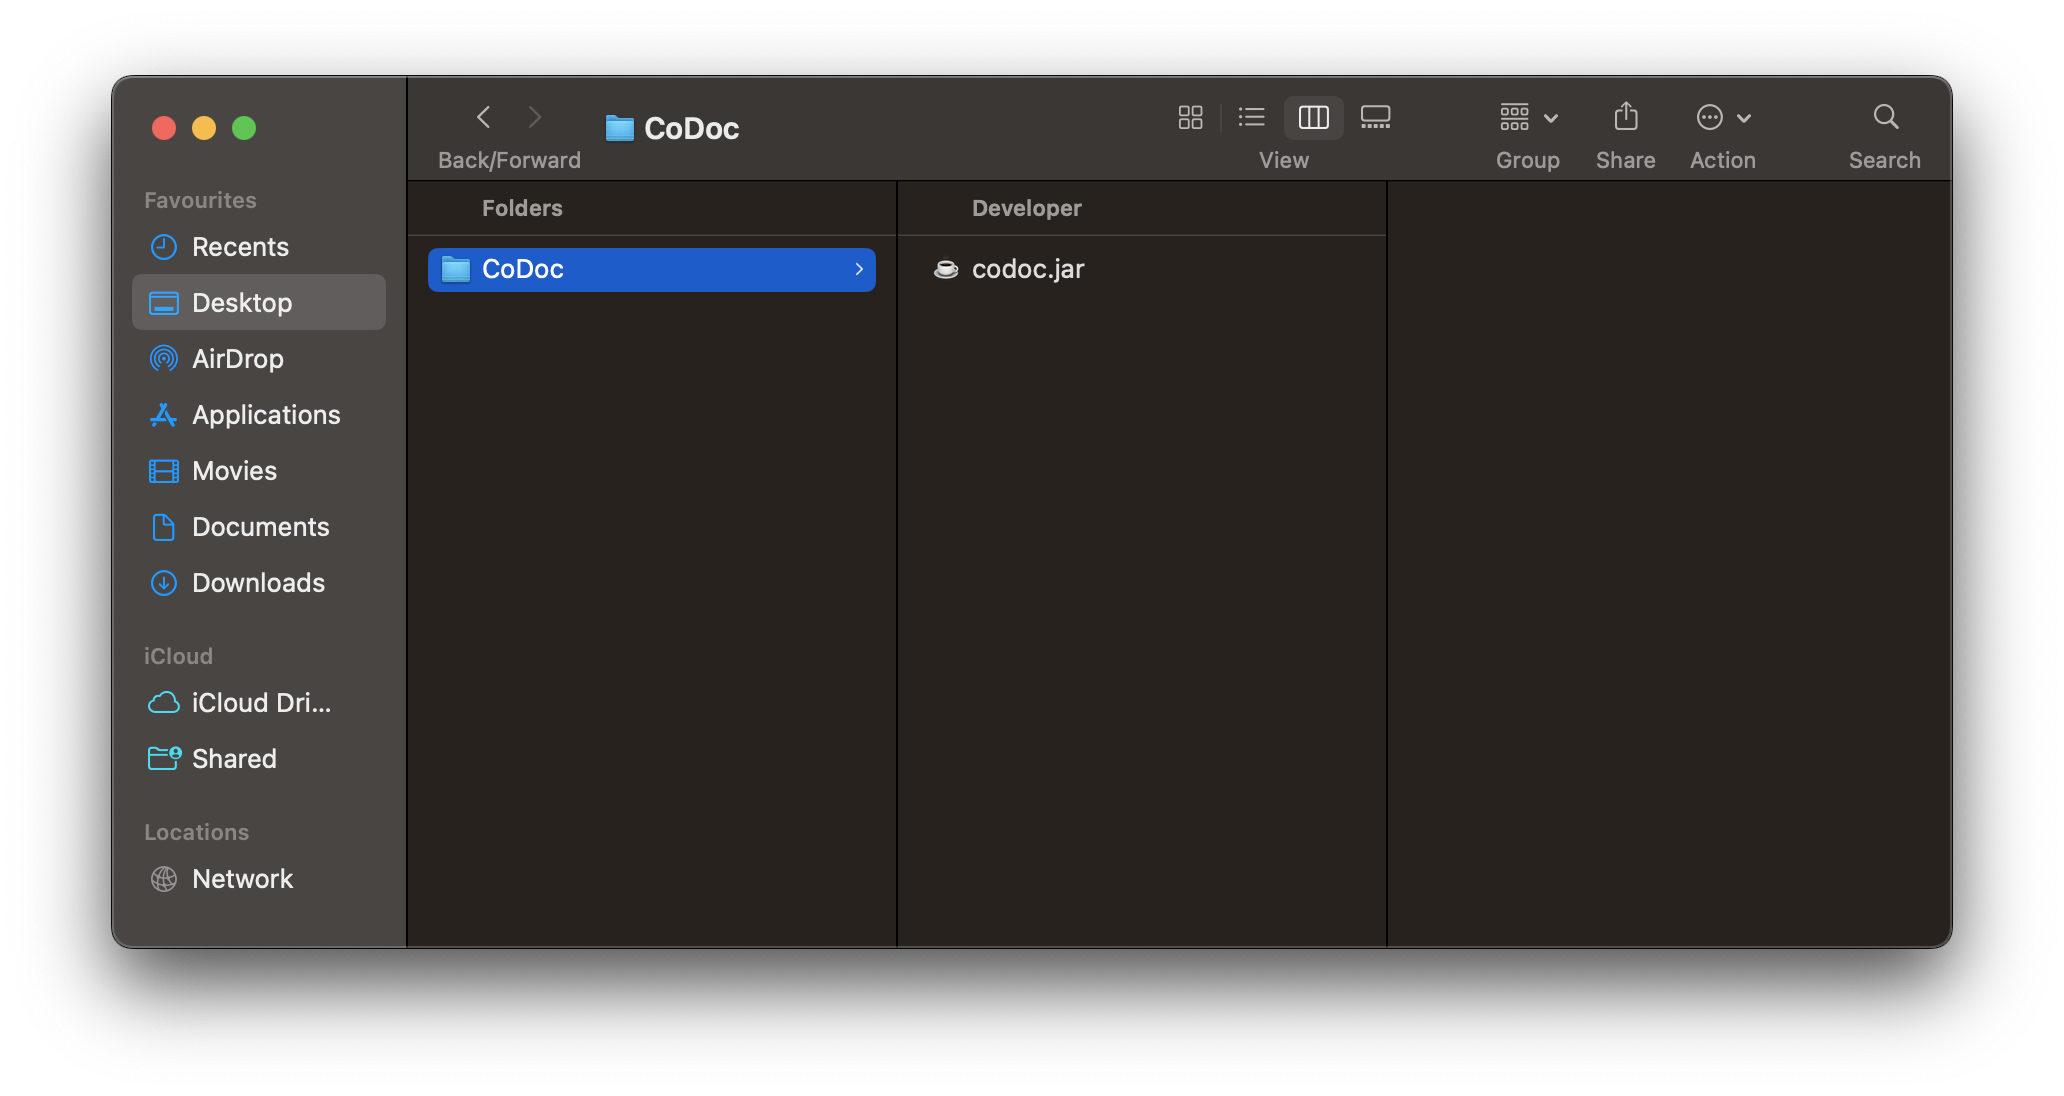Click the Documents page icon
Screen dimensions: 2064x1096
[x=164, y=527]
